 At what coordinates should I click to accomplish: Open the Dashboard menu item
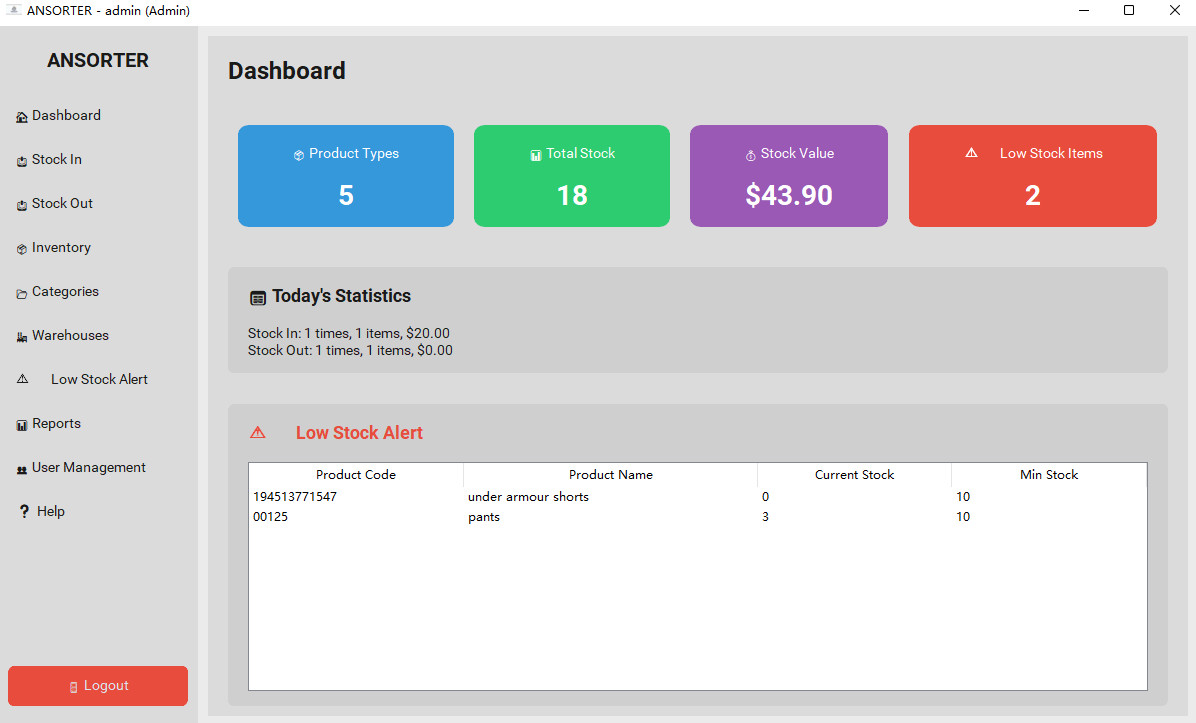98,115
